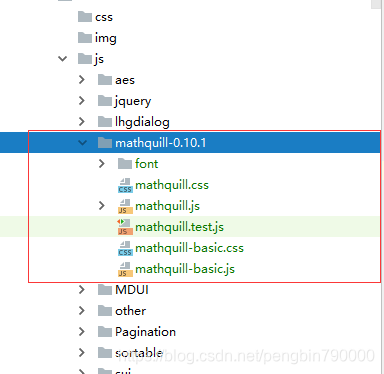
Task: Expand the aes folder
Action: (82, 80)
